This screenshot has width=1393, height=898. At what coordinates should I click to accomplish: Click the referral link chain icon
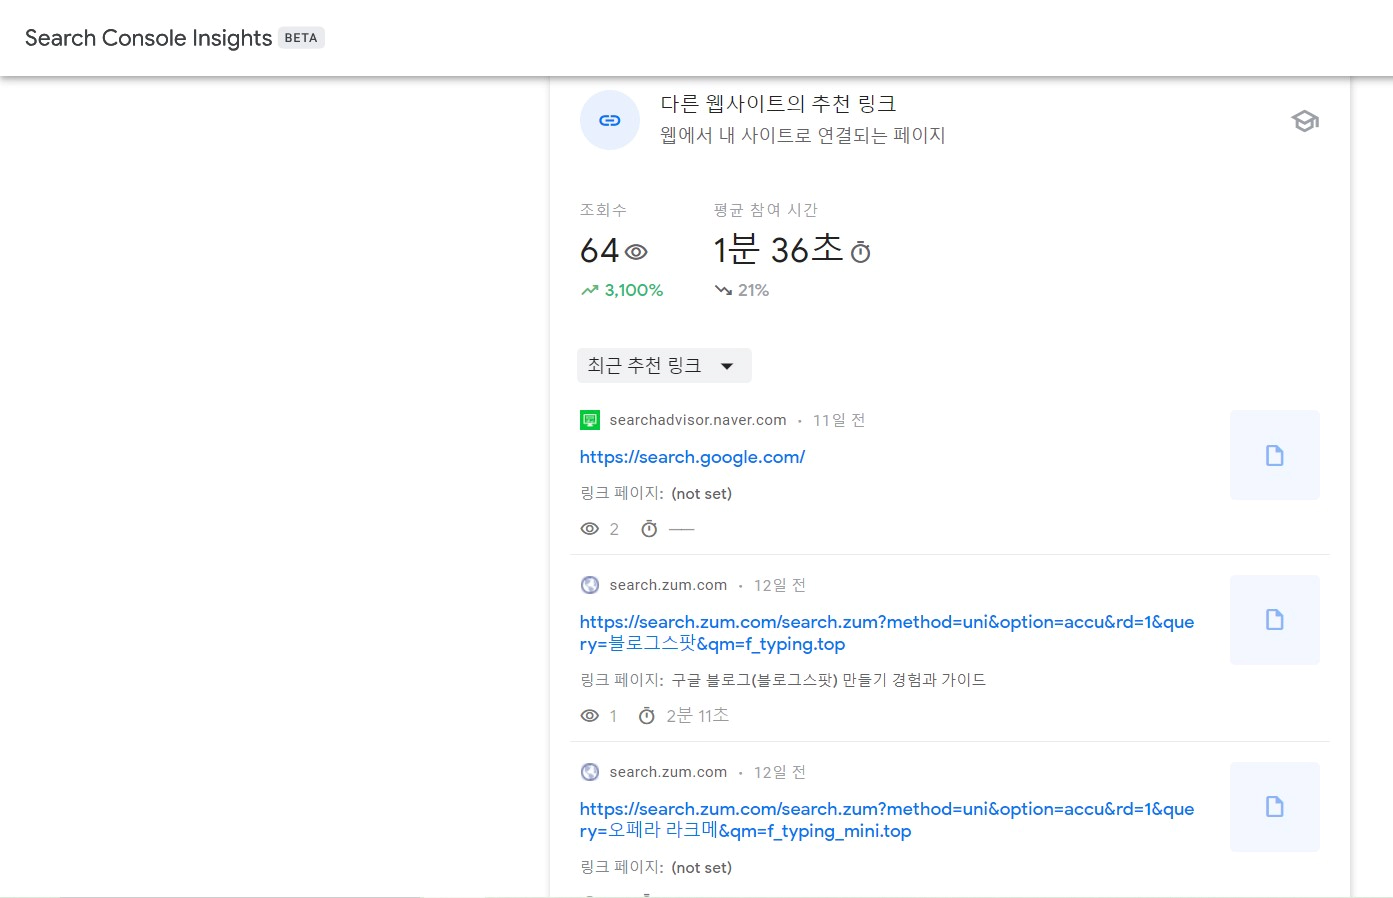610,120
